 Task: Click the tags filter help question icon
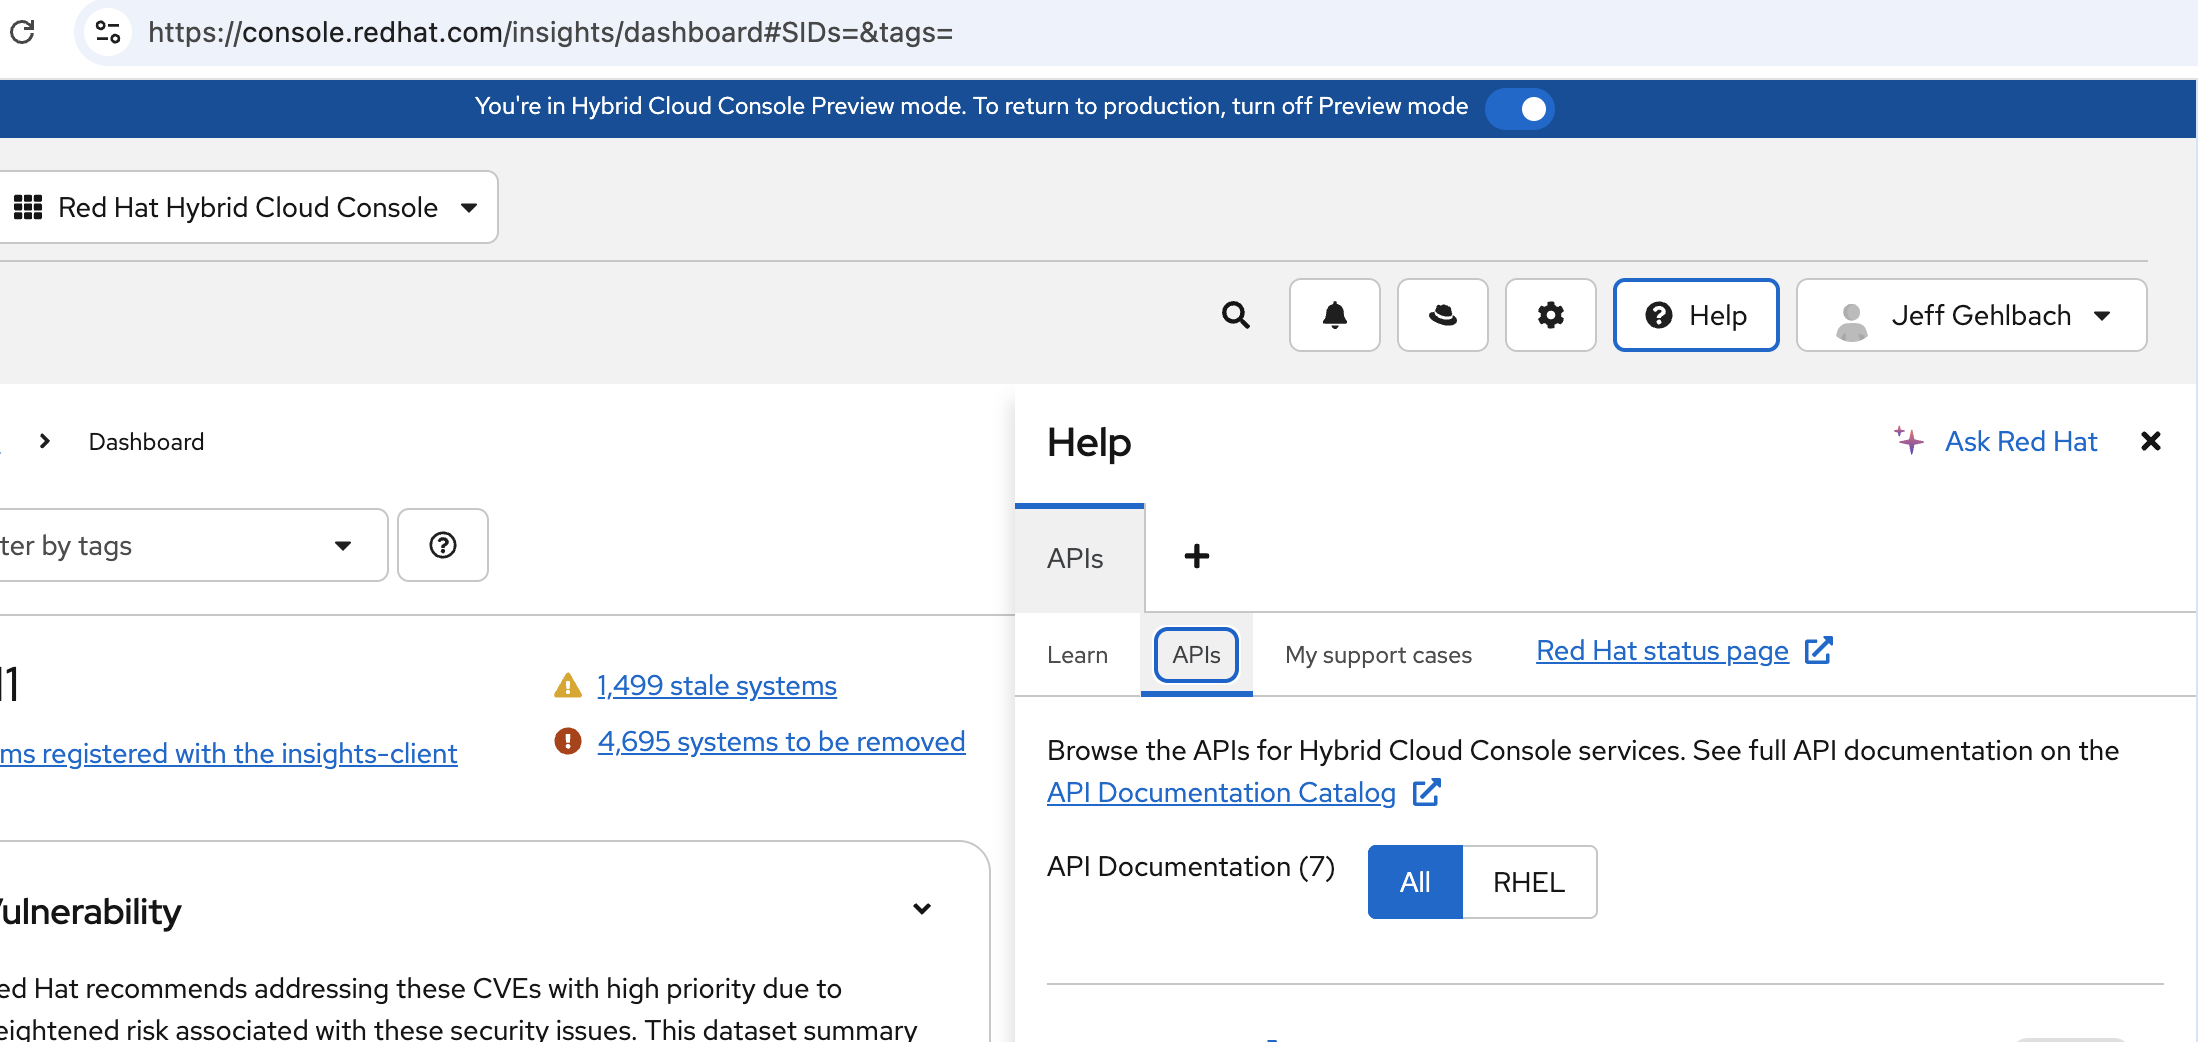pos(443,545)
